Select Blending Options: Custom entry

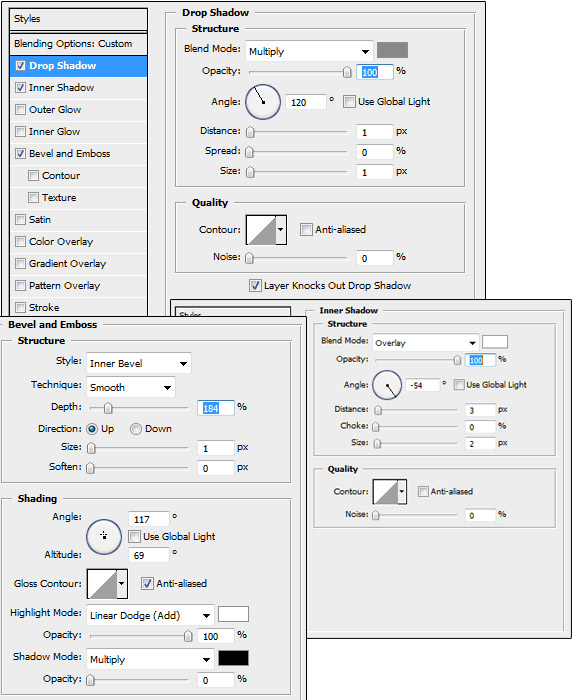pyautogui.click(x=79, y=44)
